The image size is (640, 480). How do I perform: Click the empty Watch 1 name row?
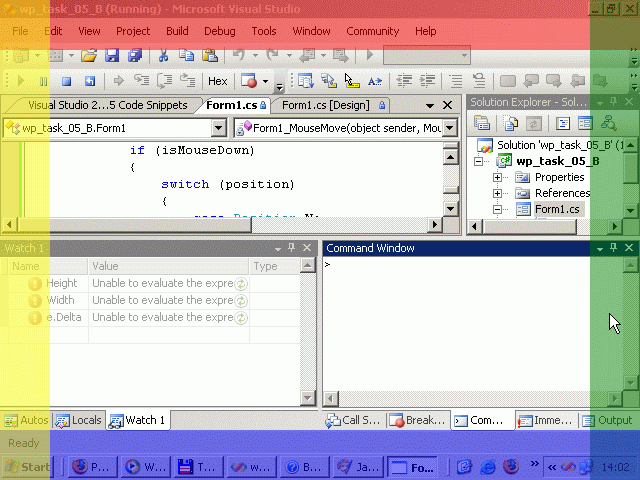pos(49,335)
